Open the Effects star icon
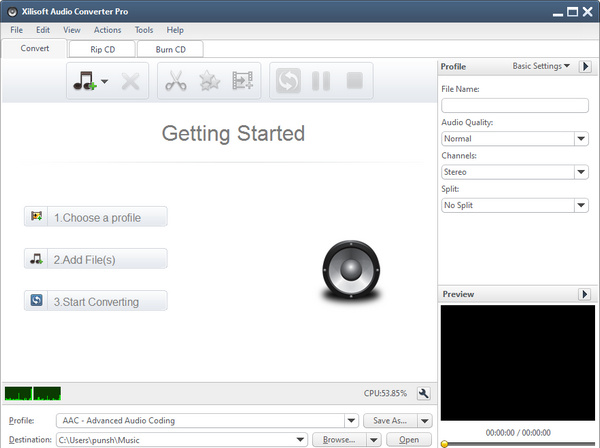The width and height of the screenshot is (600, 448). [210, 81]
